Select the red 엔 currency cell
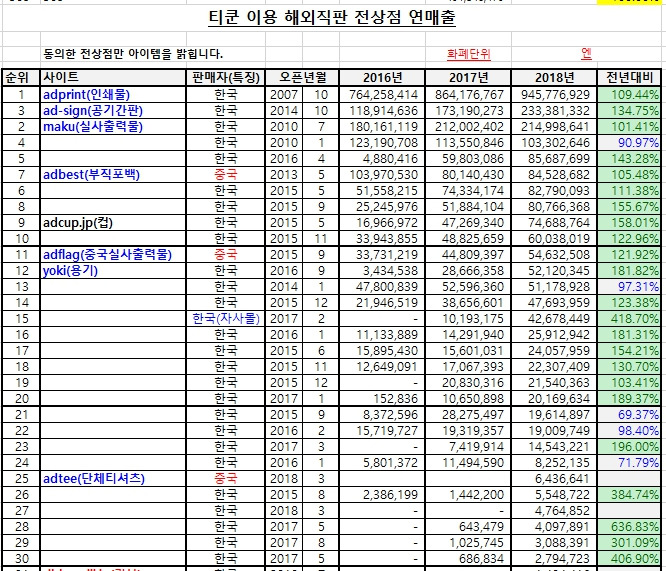The height and width of the screenshot is (571, 666). pos(586,54)
